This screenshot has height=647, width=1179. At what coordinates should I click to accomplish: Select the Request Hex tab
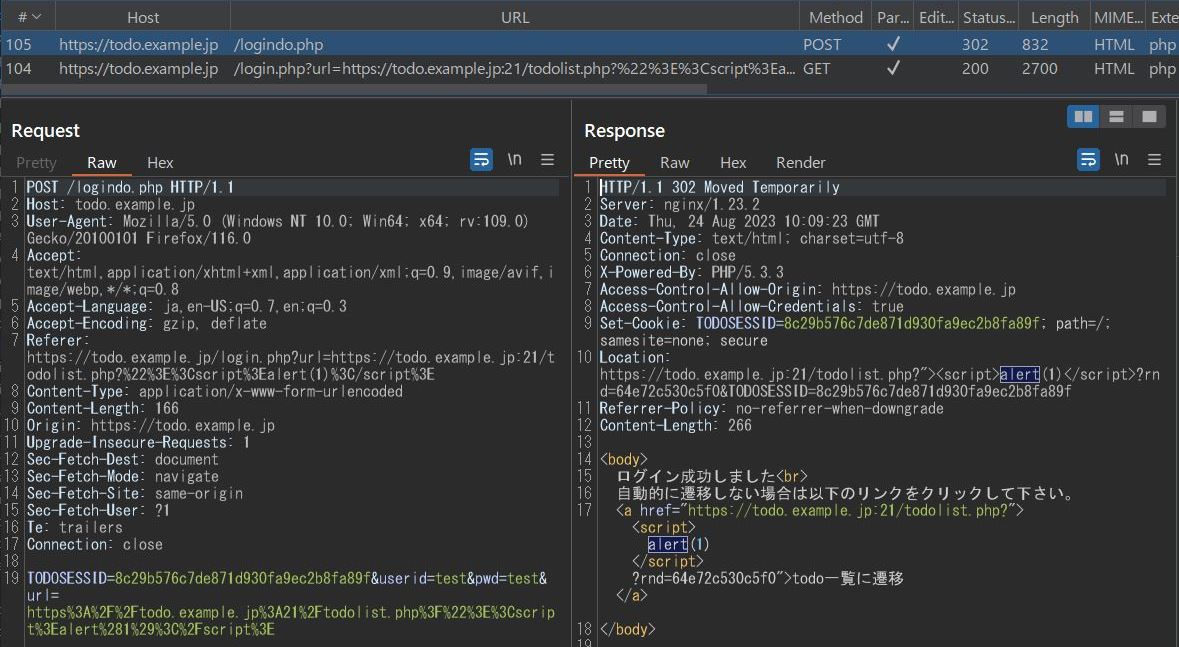160,163
